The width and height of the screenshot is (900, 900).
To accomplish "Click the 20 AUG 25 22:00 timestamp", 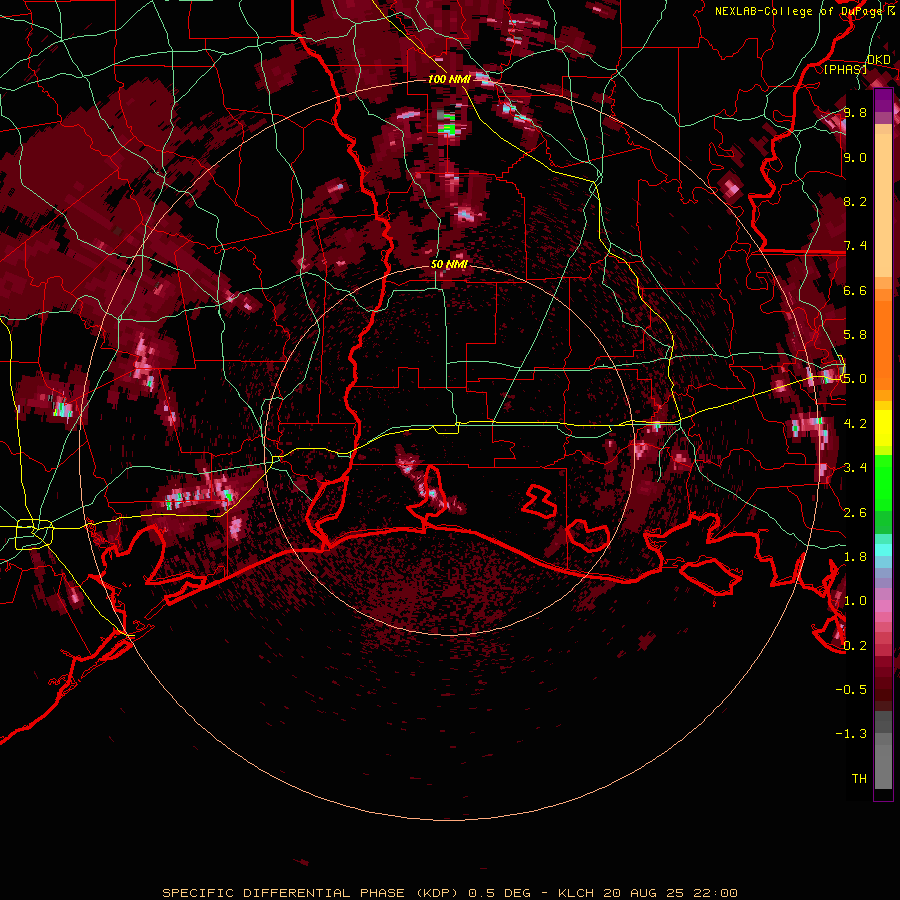I will 670,893.
